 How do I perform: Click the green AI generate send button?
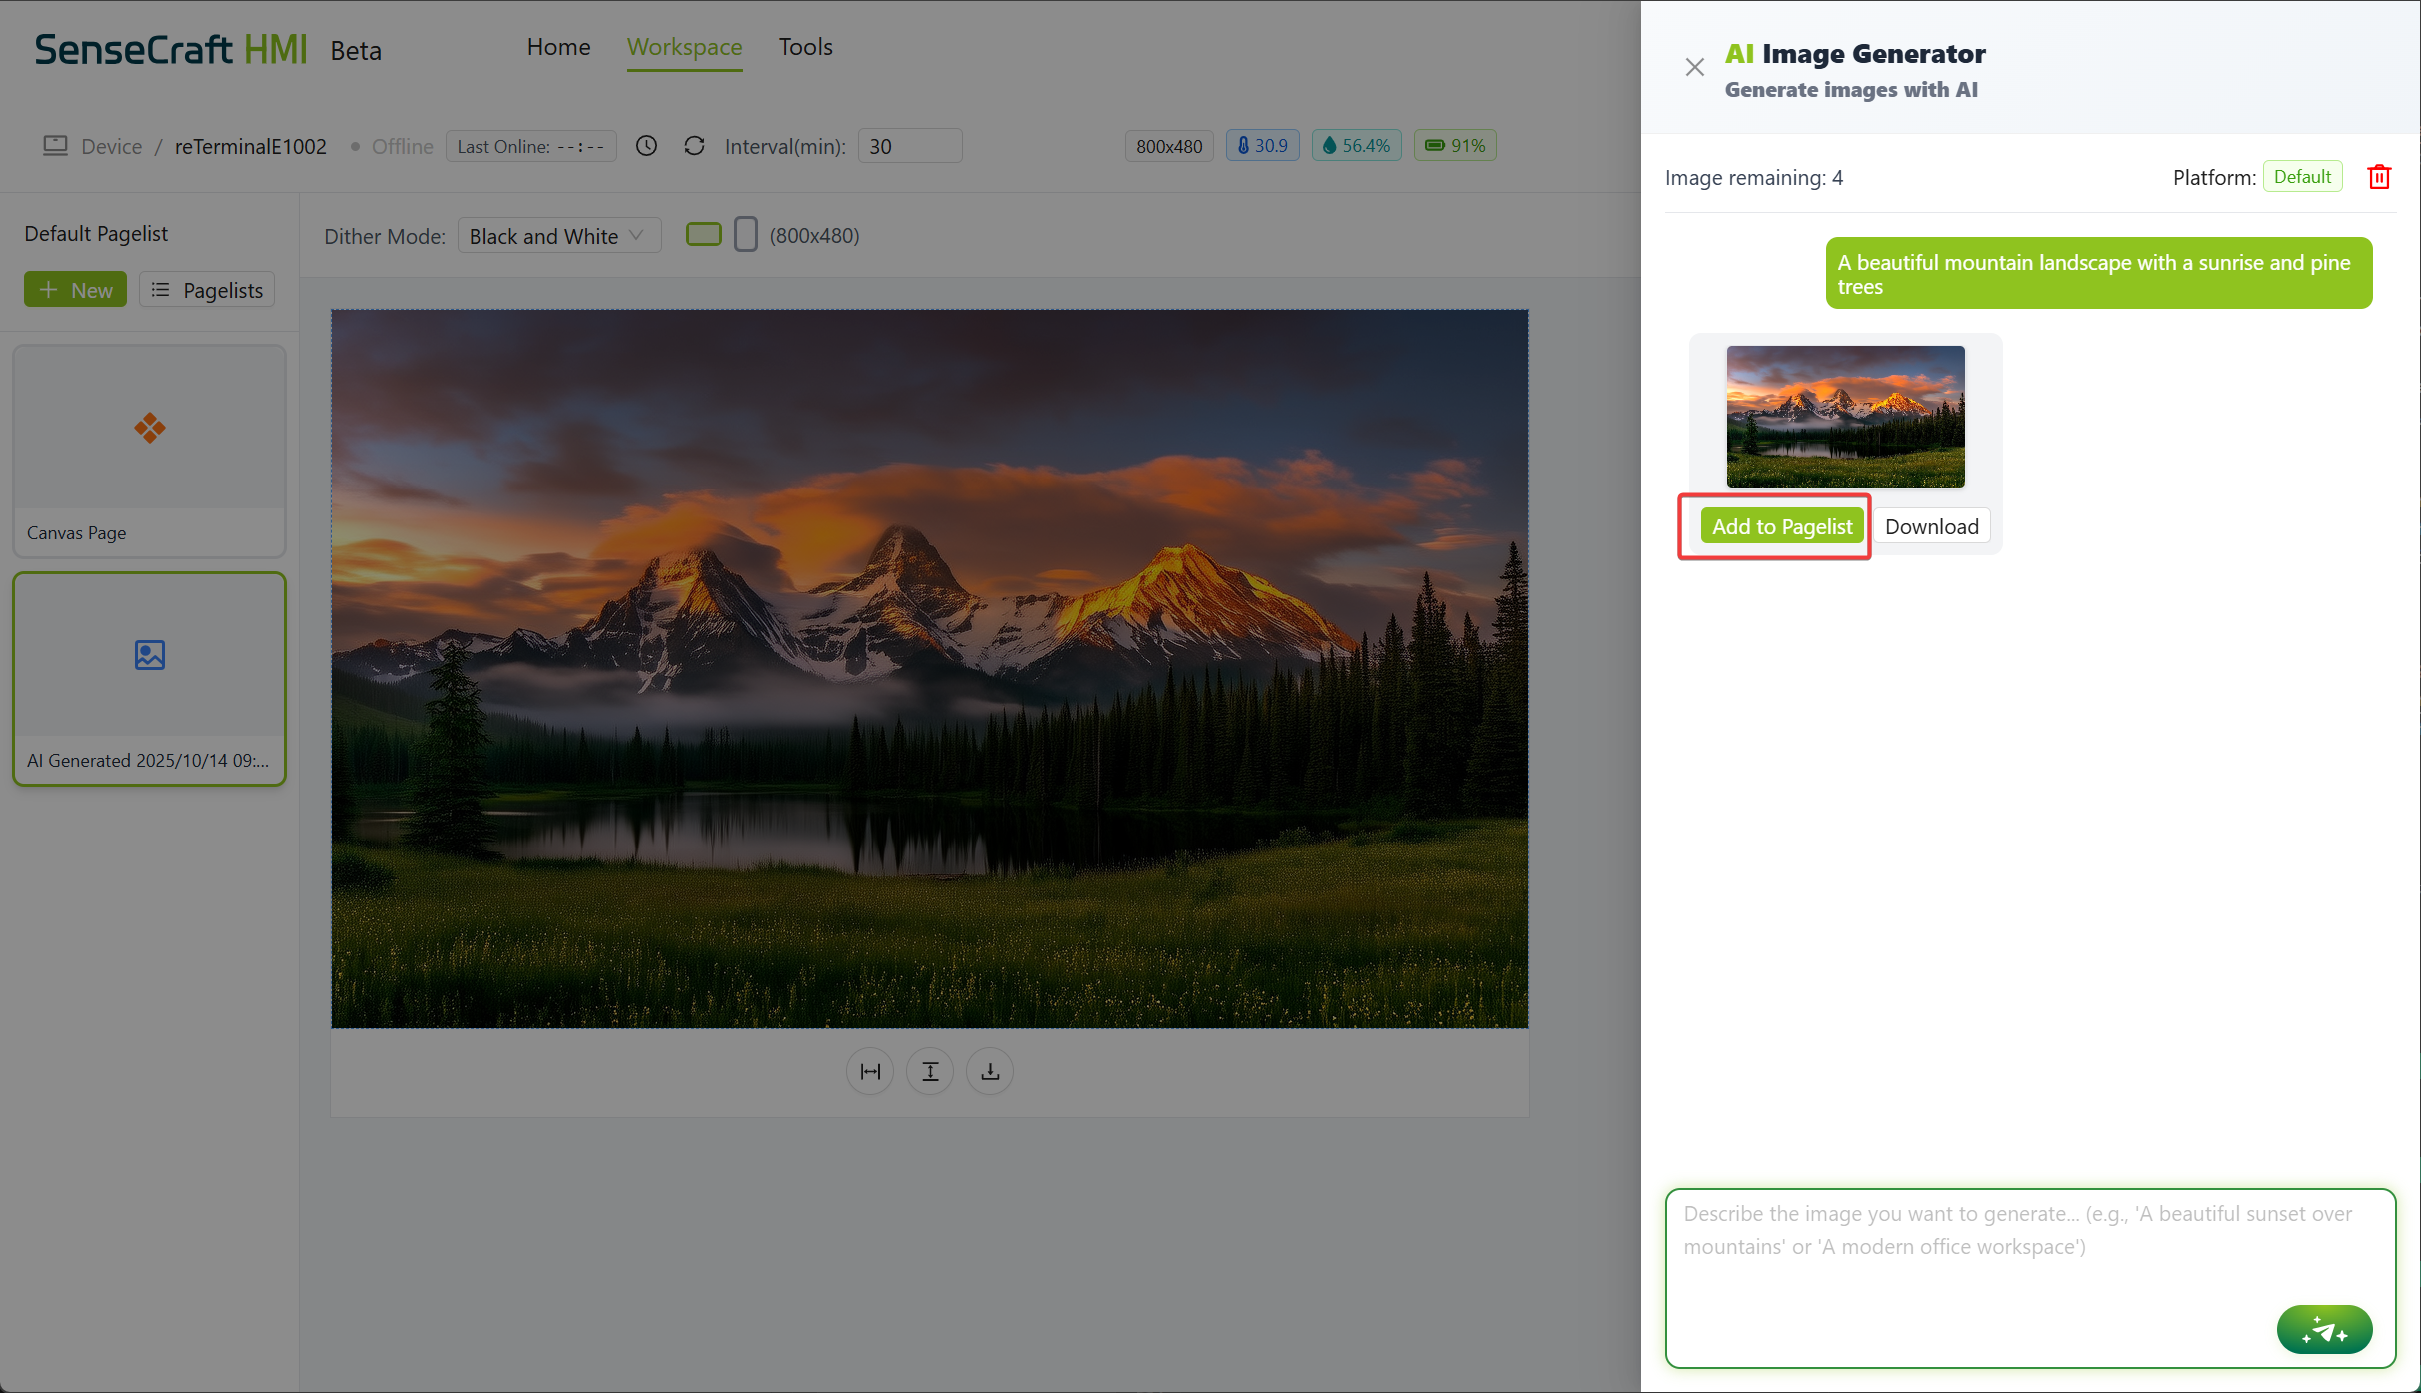(x=2323, y=1330)
